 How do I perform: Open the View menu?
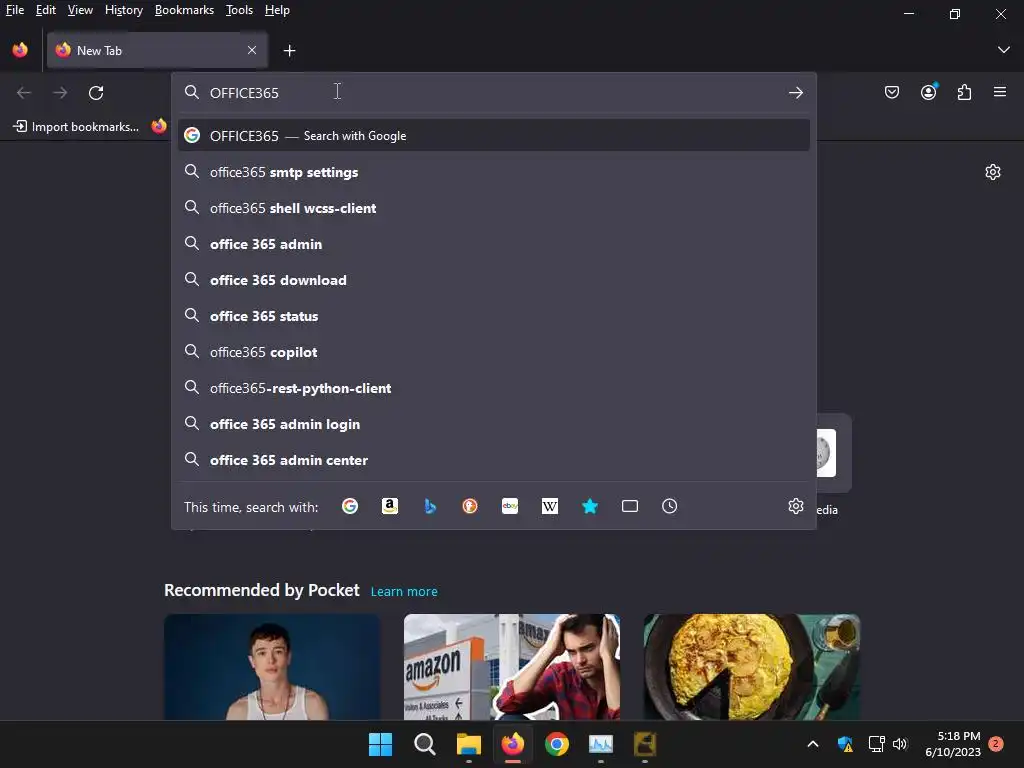[x=80, y=10]
